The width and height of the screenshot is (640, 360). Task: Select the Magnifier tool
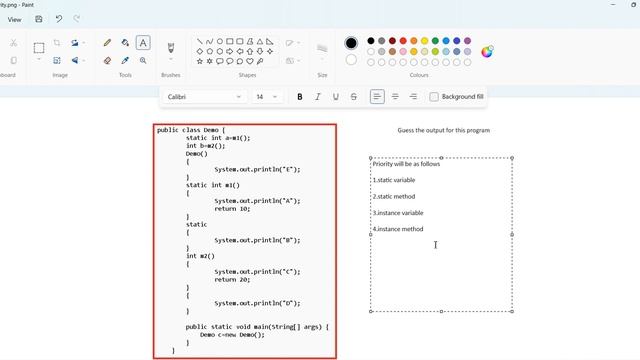coord(143,60)
